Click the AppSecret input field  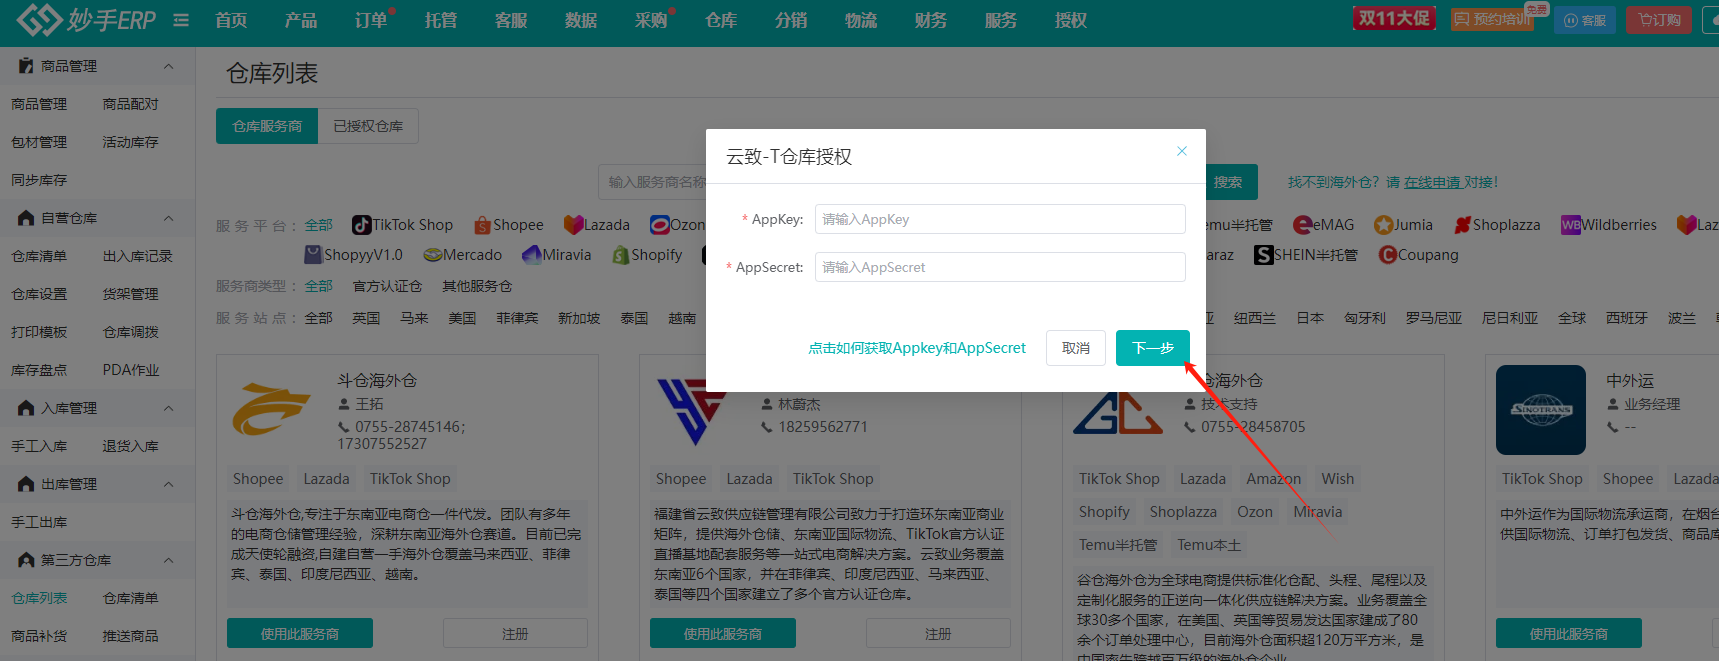[x=1000, y=267]
